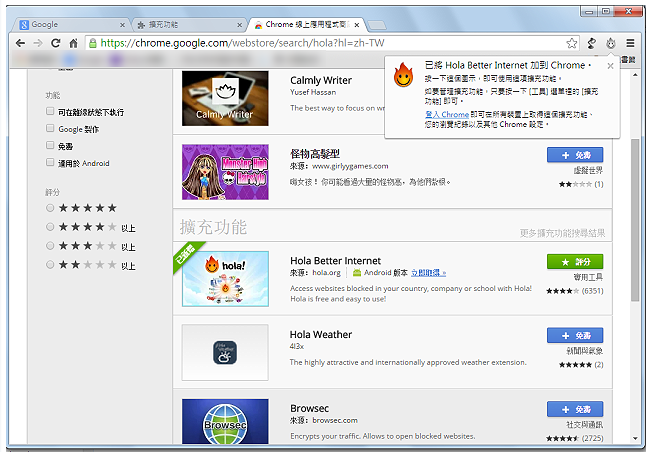Open the home page via house icon
Viewport: 654px width, 452px height.
click(73, 43)
